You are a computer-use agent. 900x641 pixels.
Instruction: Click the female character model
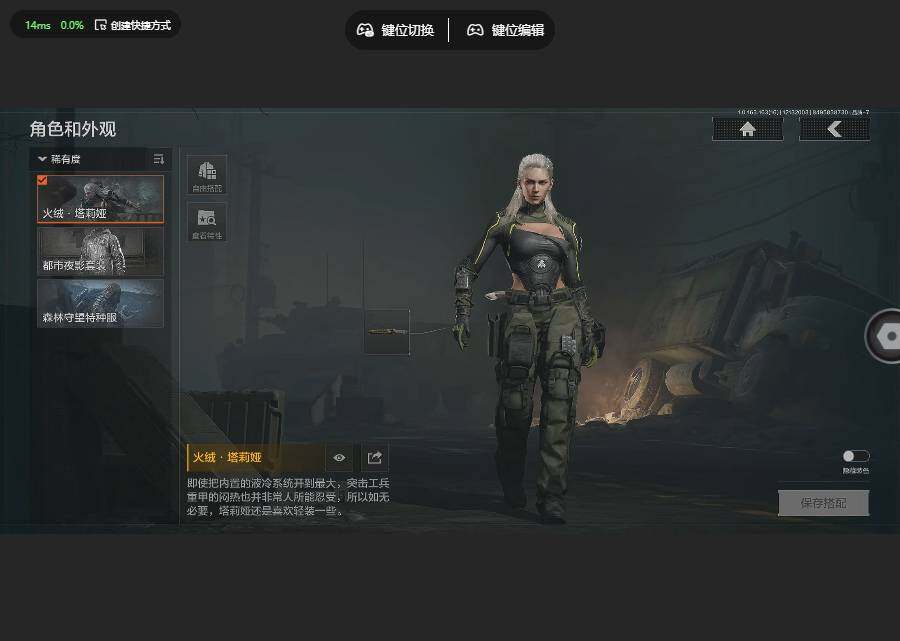[x=531, y=339]
